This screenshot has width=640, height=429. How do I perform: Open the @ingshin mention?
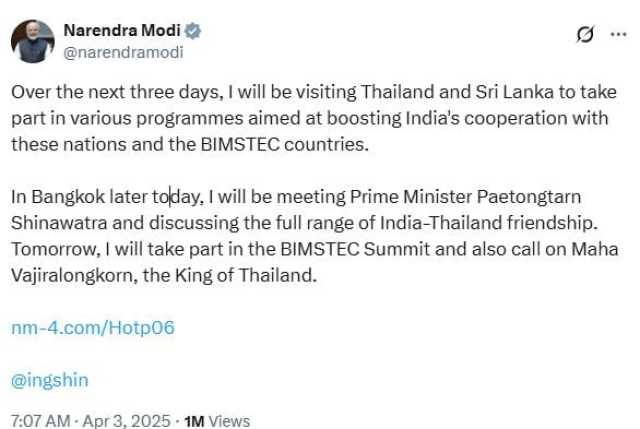(x=49, y=380)
